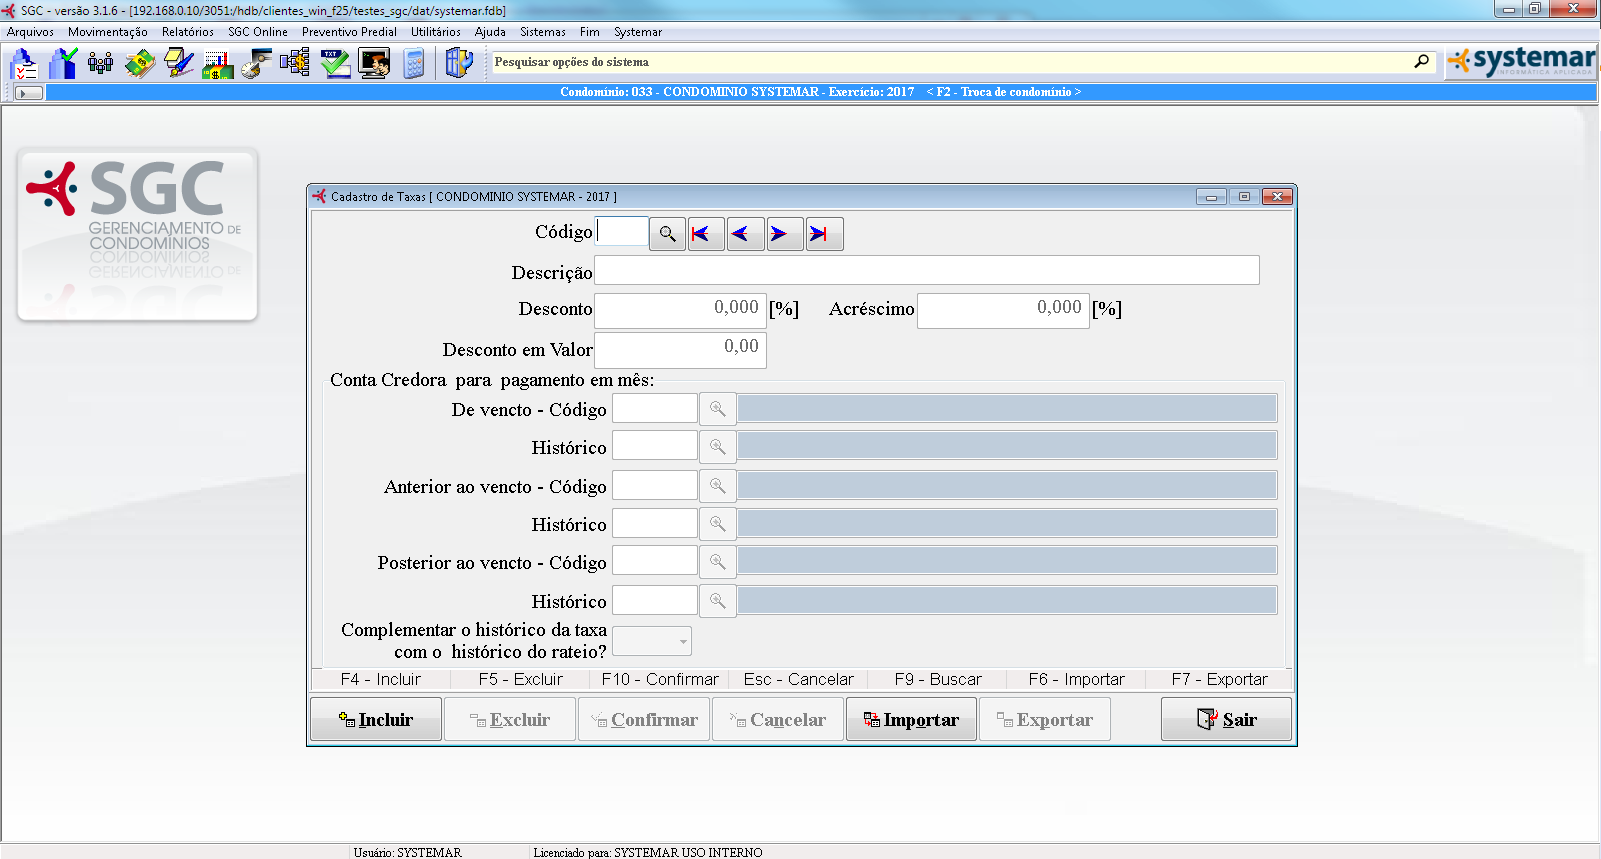The width and height of the screenshot is (1601, 859).
Task: Click the Sair button
Action: point(1226,720)
